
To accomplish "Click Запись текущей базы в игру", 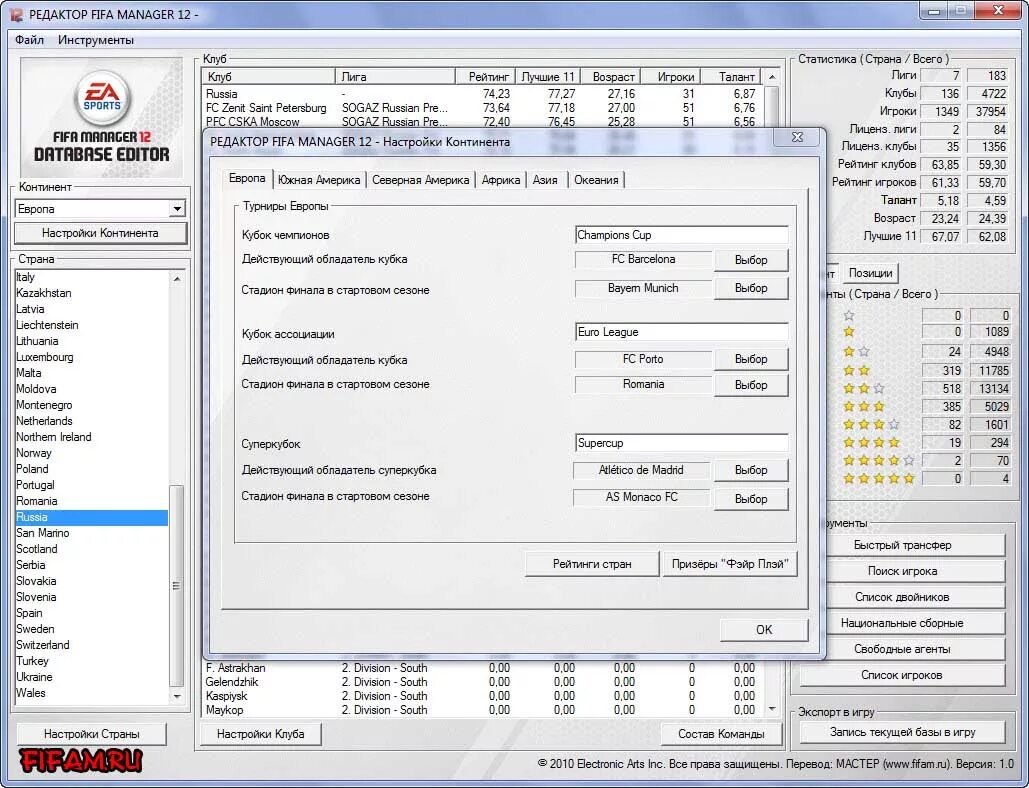I will [x=902, y=732].
